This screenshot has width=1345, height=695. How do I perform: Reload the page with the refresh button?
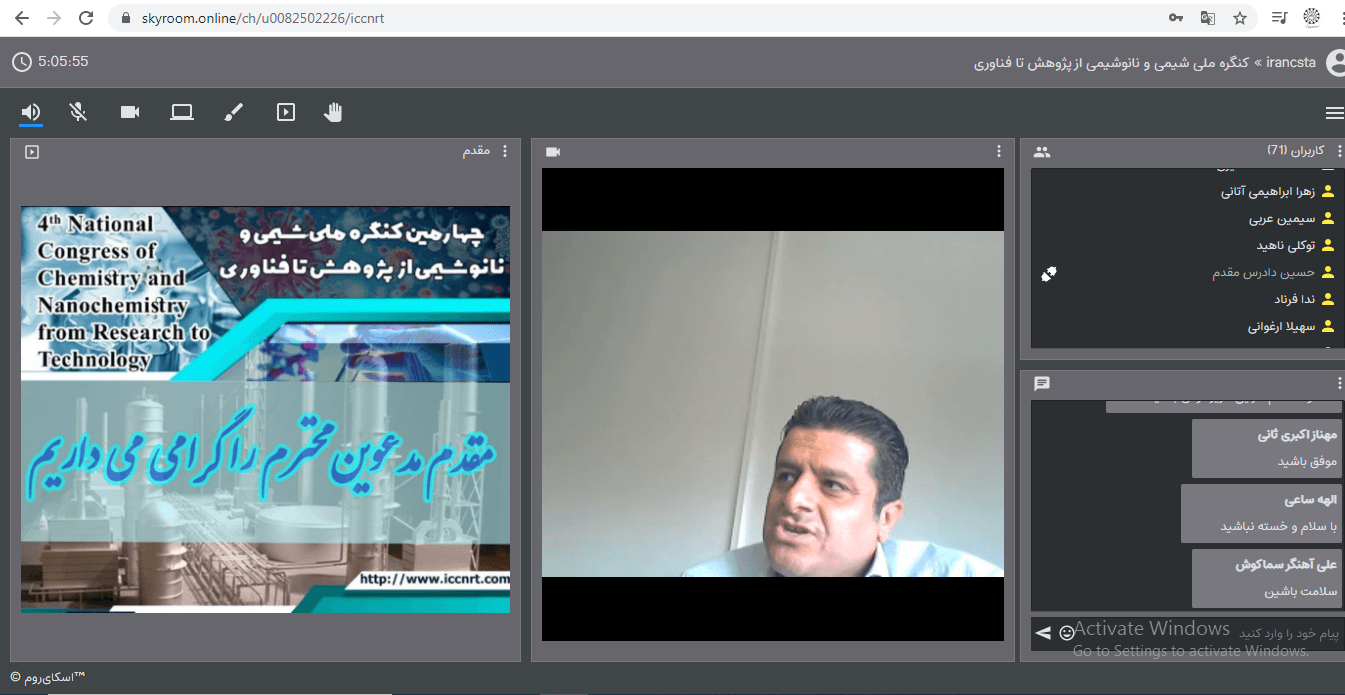click(86, 17)
